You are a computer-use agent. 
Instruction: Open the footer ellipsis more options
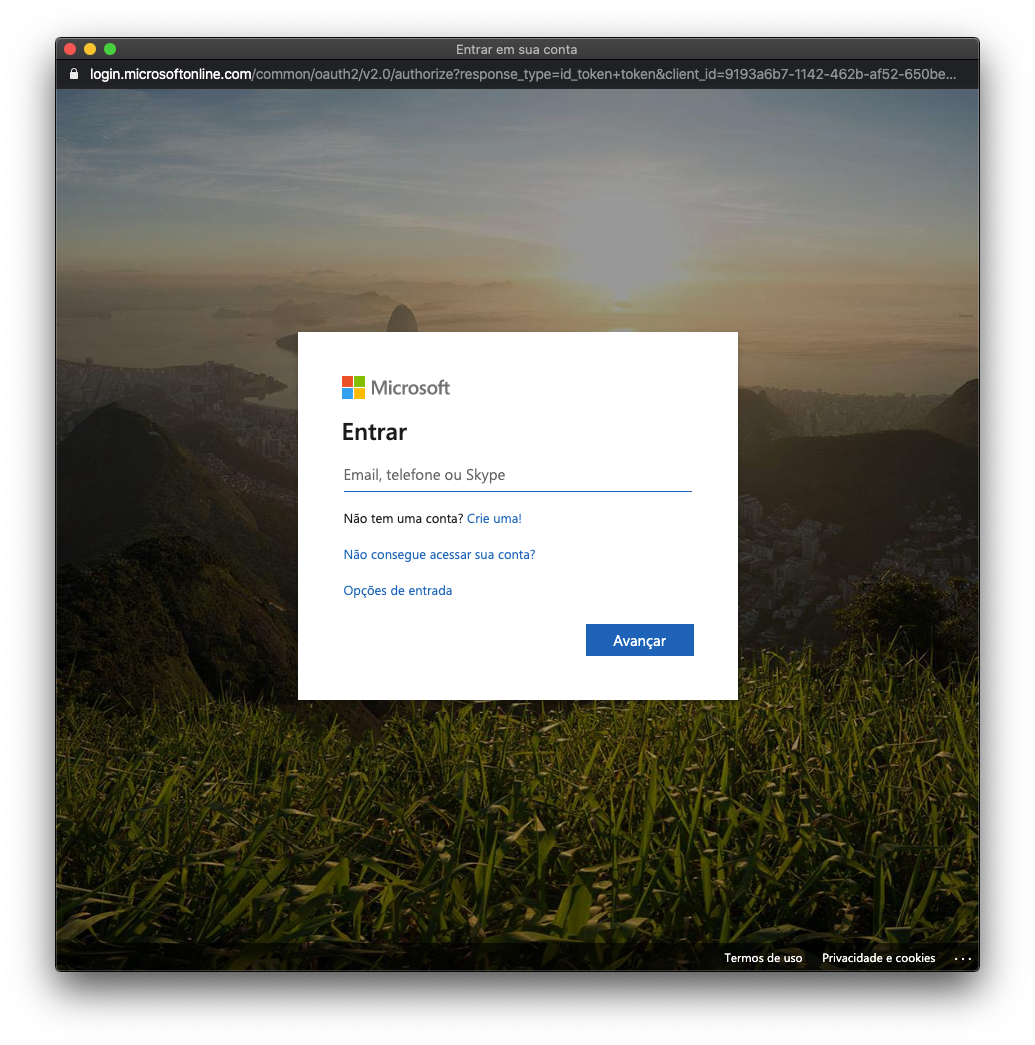962,958
